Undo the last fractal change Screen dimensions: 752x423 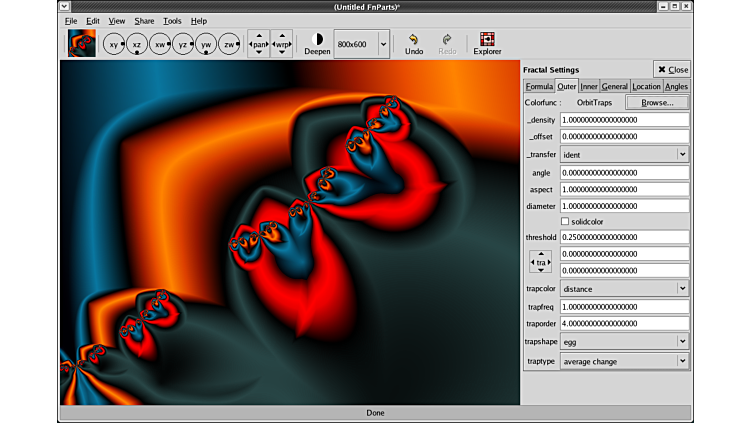[414, 44]
